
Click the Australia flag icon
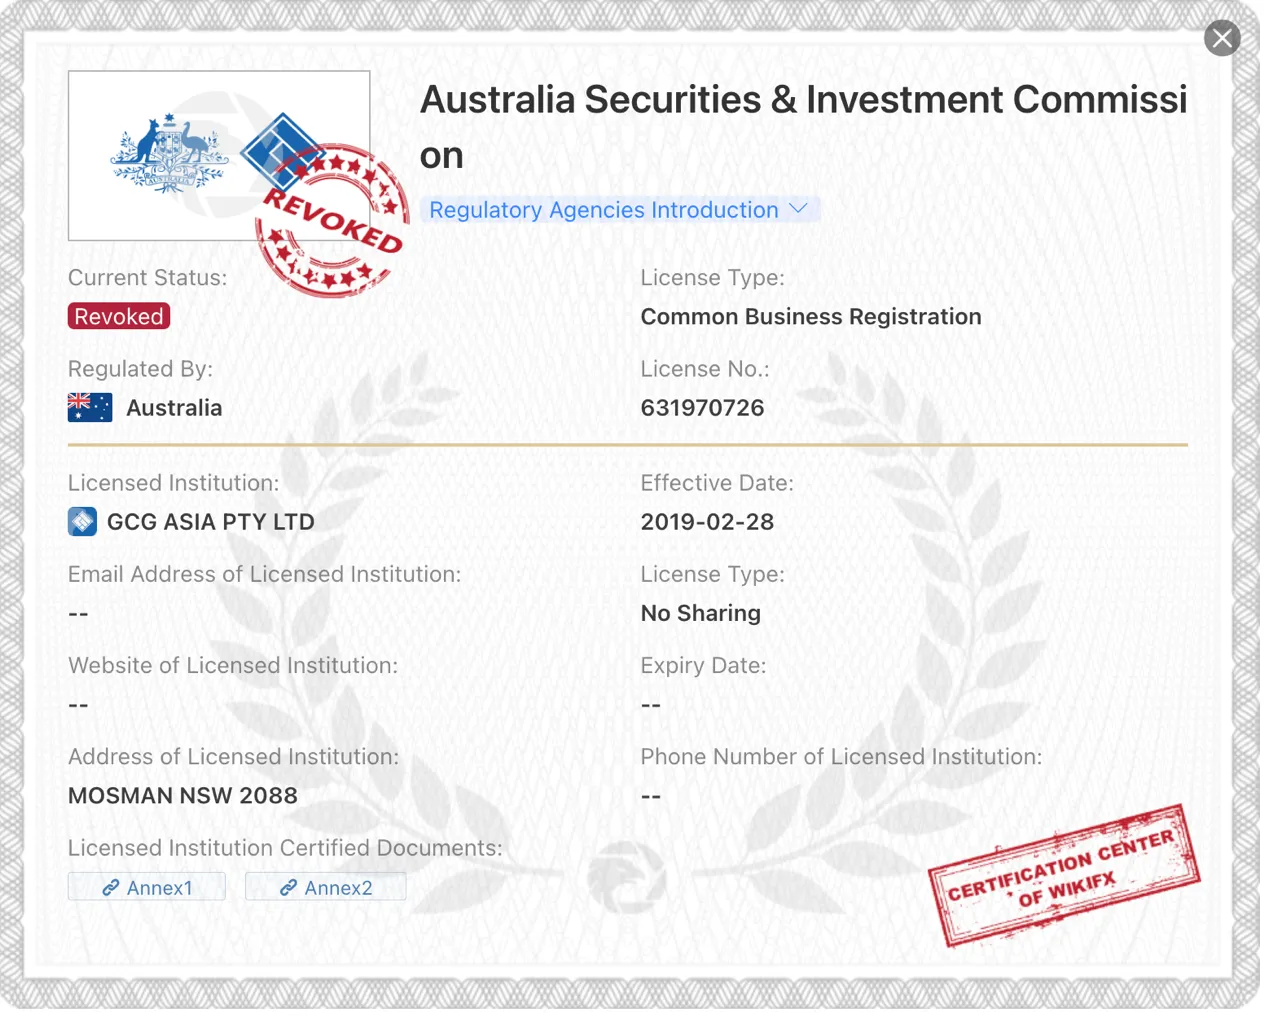[90, 408]
